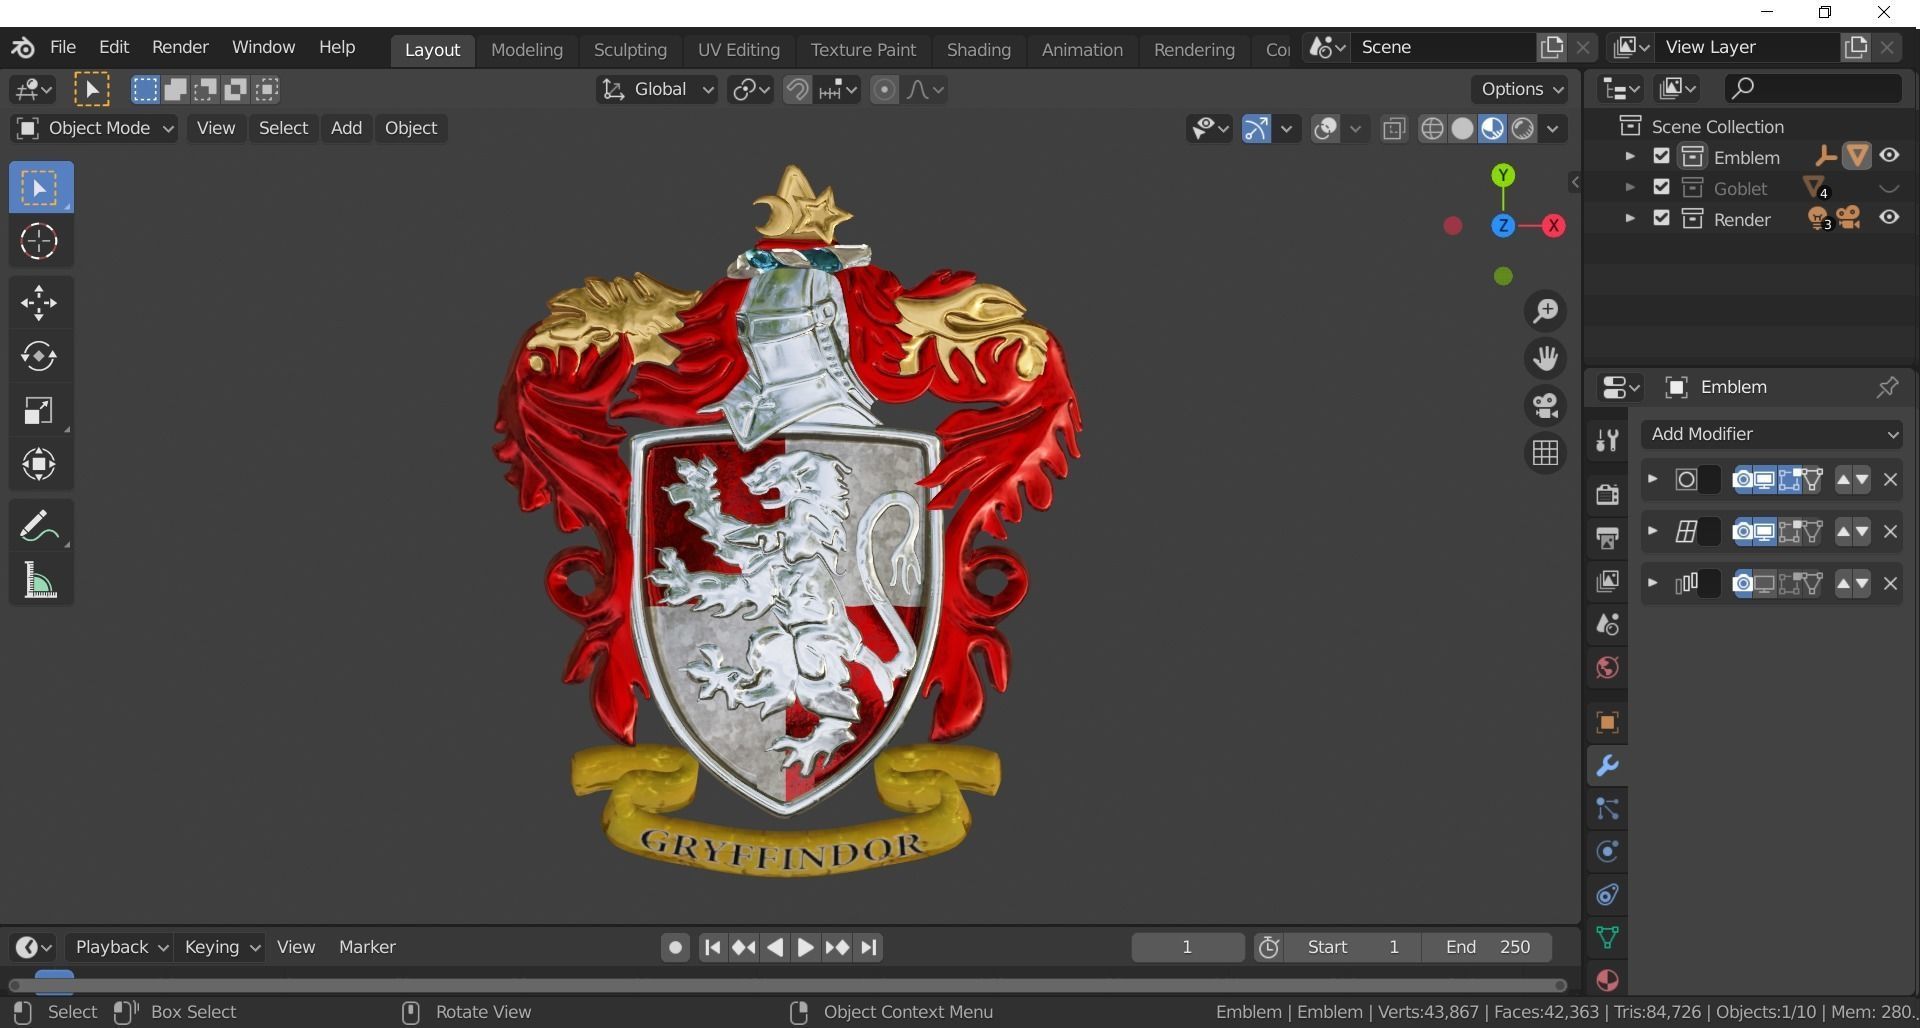This screenshot has height=1028, width=1920.
Task: Open the Tool properties tab
Action: [1607, 440]
